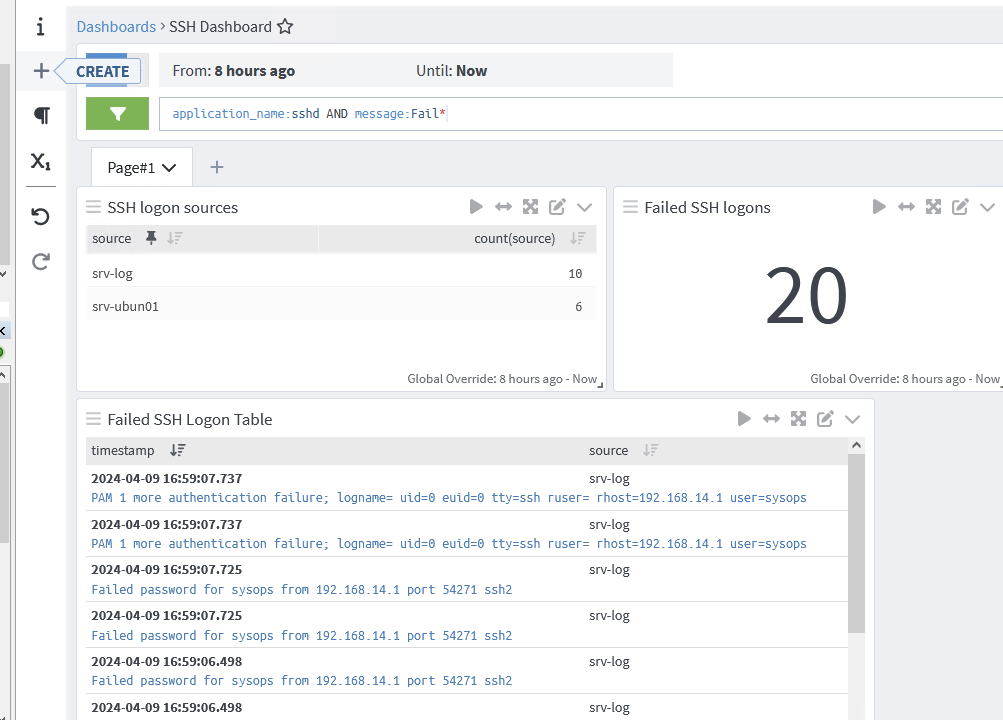Open first PAM authentication failure message

point(449,497)
